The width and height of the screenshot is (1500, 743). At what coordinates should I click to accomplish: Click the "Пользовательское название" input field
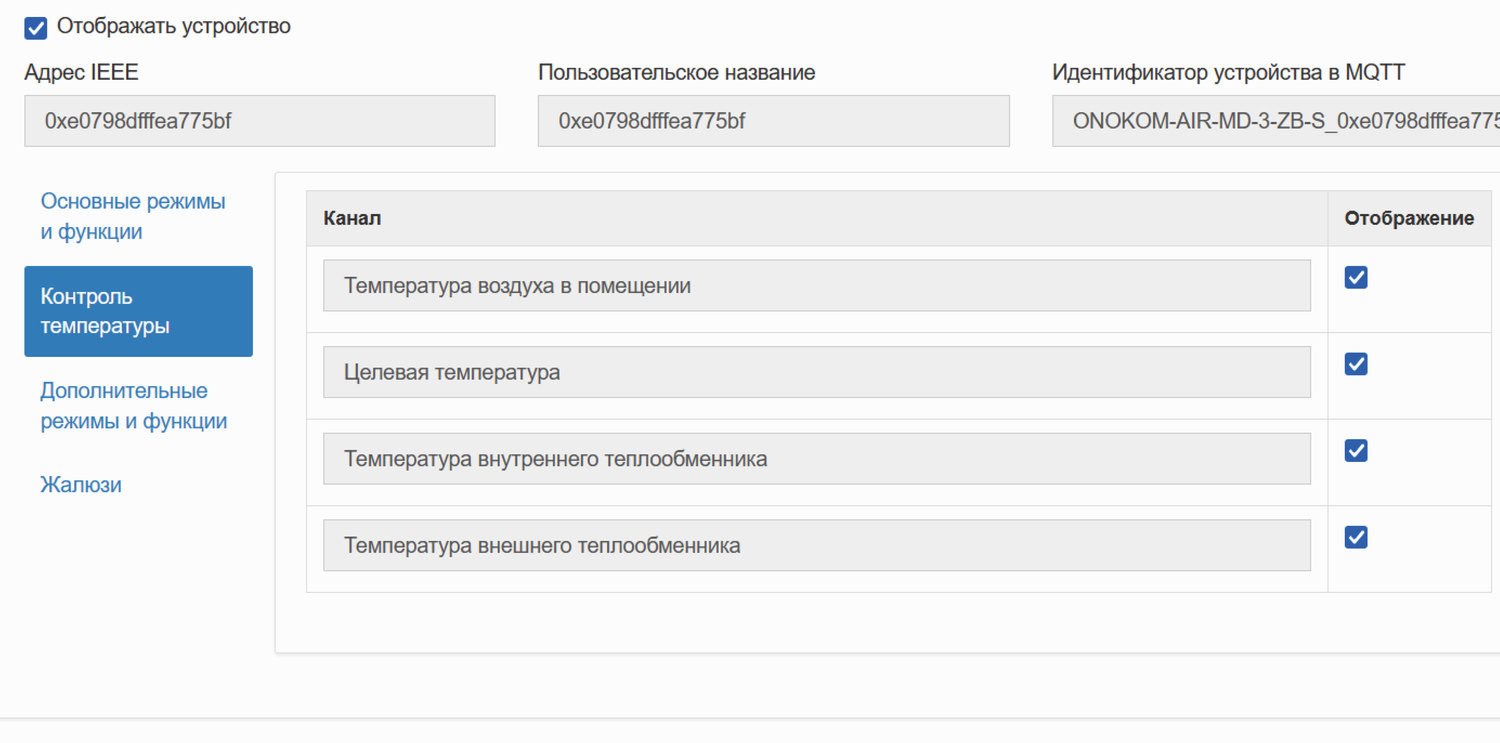point(773,121)
